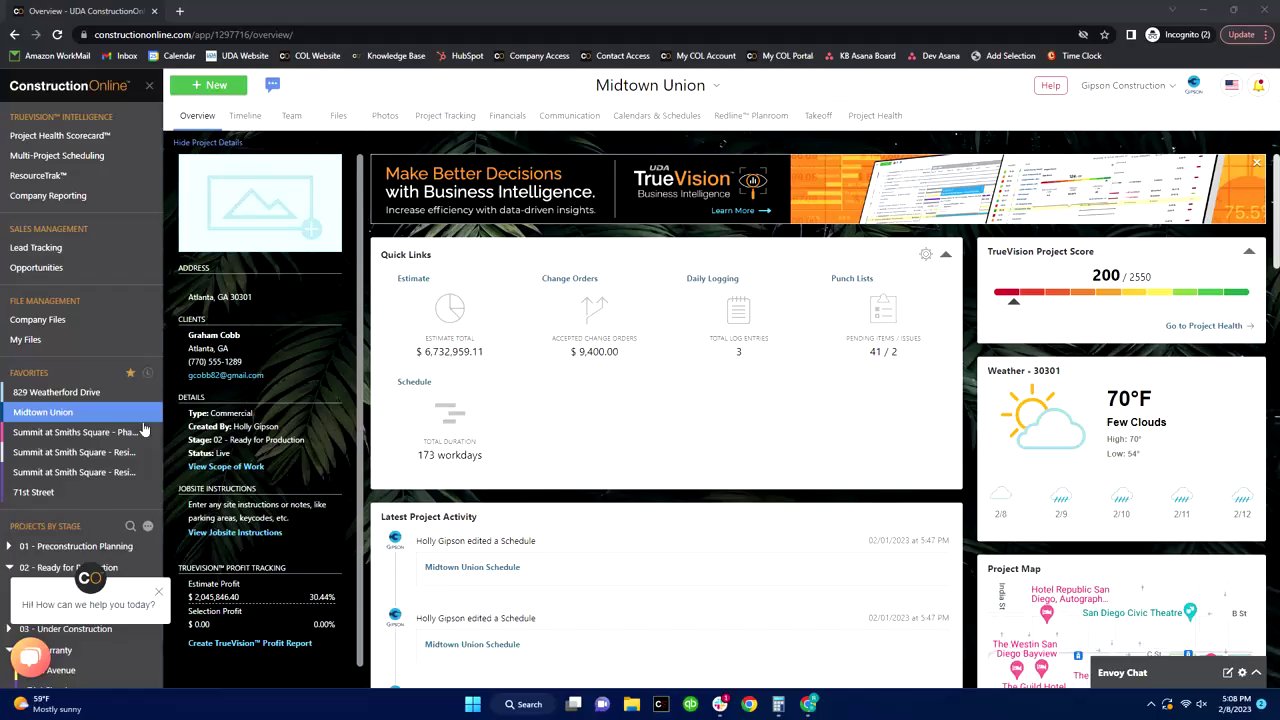The image size is (1280, 720).
Task: Add project photo placeholder image
Action: 260,203
